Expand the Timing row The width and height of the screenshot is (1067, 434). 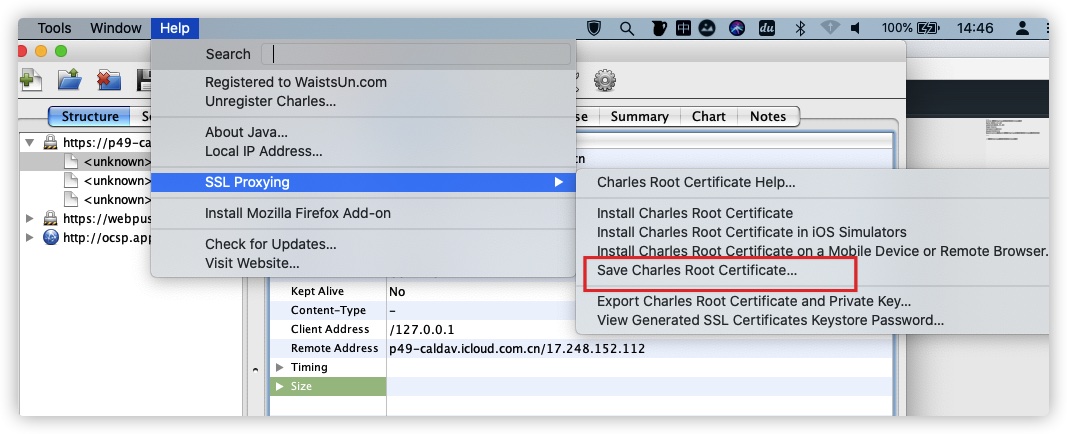pyautogui.click(x=280, y=367)
